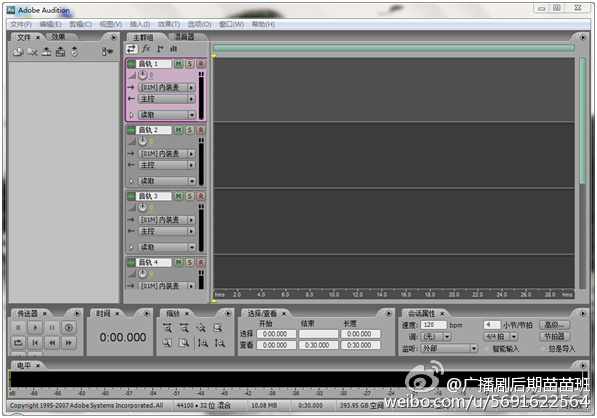This screenshot has width=597, height=418.
Task: Show the Sends track controls
Action: coord(160,49)
